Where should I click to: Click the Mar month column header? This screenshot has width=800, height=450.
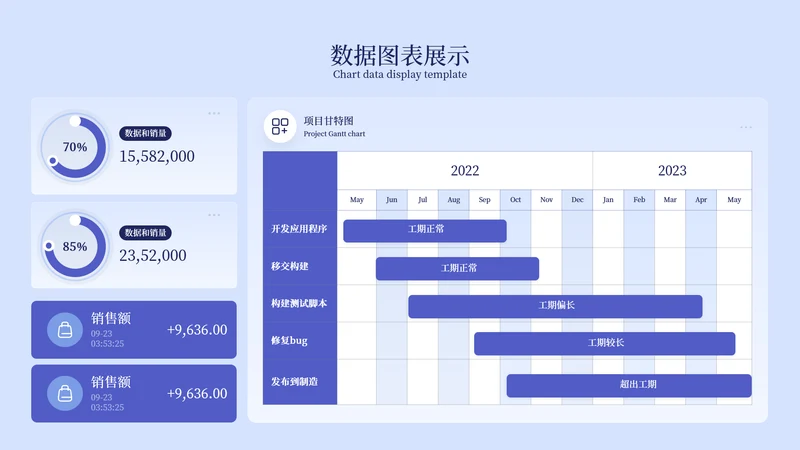[670, 199]
